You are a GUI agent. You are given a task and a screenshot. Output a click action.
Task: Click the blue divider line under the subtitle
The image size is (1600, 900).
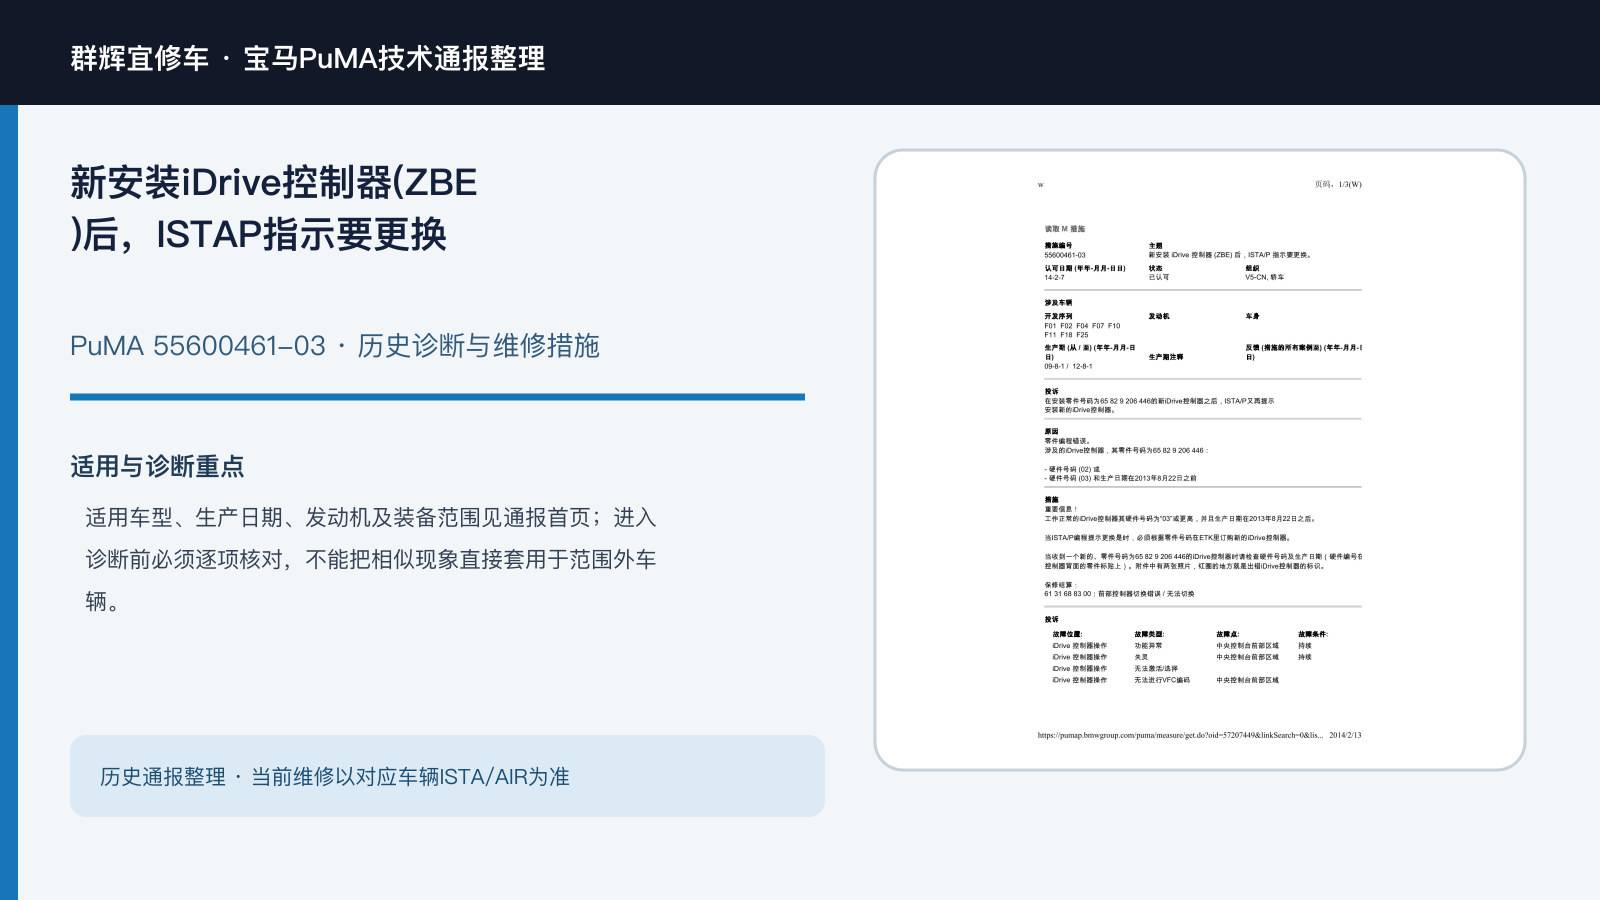pos(437,397)
